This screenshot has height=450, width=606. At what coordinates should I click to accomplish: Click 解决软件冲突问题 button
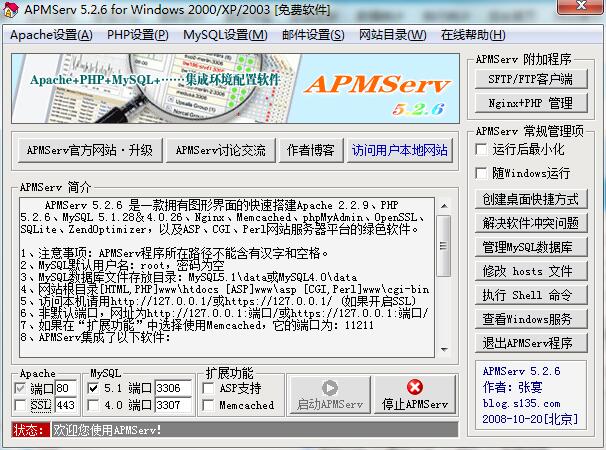(531, 223)
